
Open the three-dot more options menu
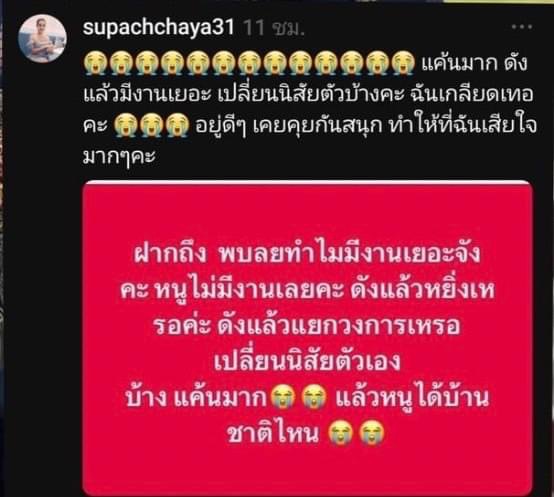tap(522, 27)
